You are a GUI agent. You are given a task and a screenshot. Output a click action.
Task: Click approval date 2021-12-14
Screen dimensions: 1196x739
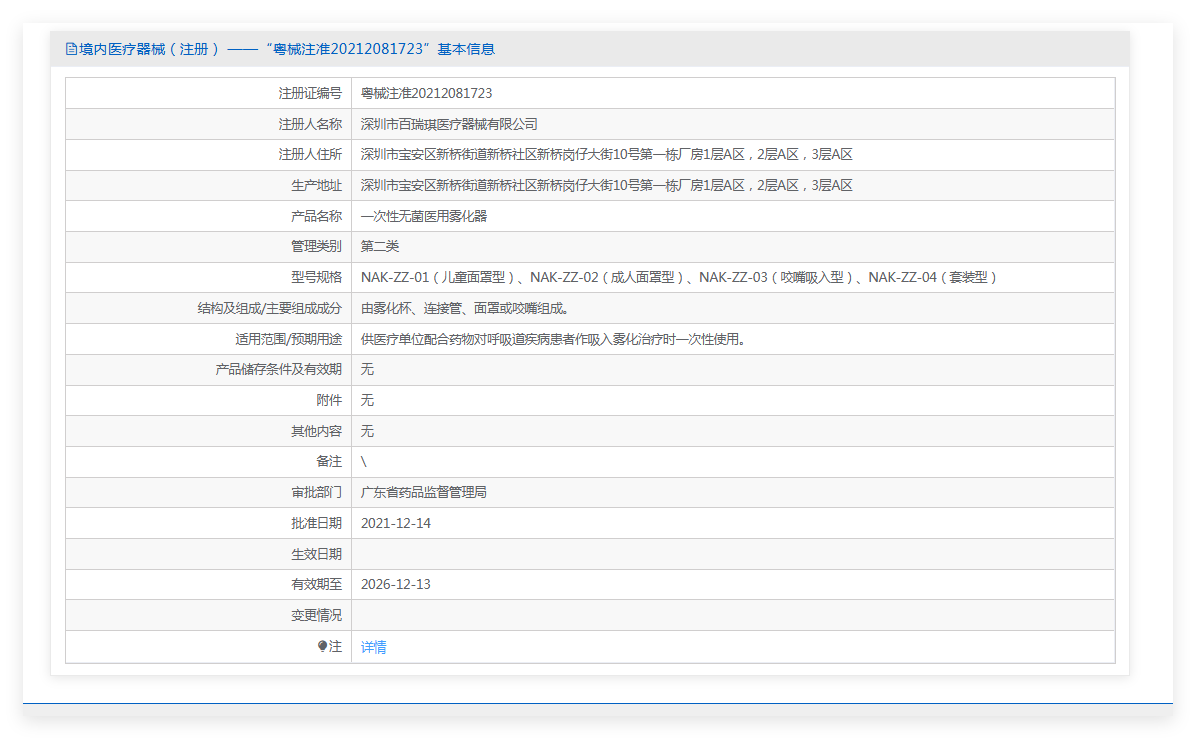(x=396, y=523)
